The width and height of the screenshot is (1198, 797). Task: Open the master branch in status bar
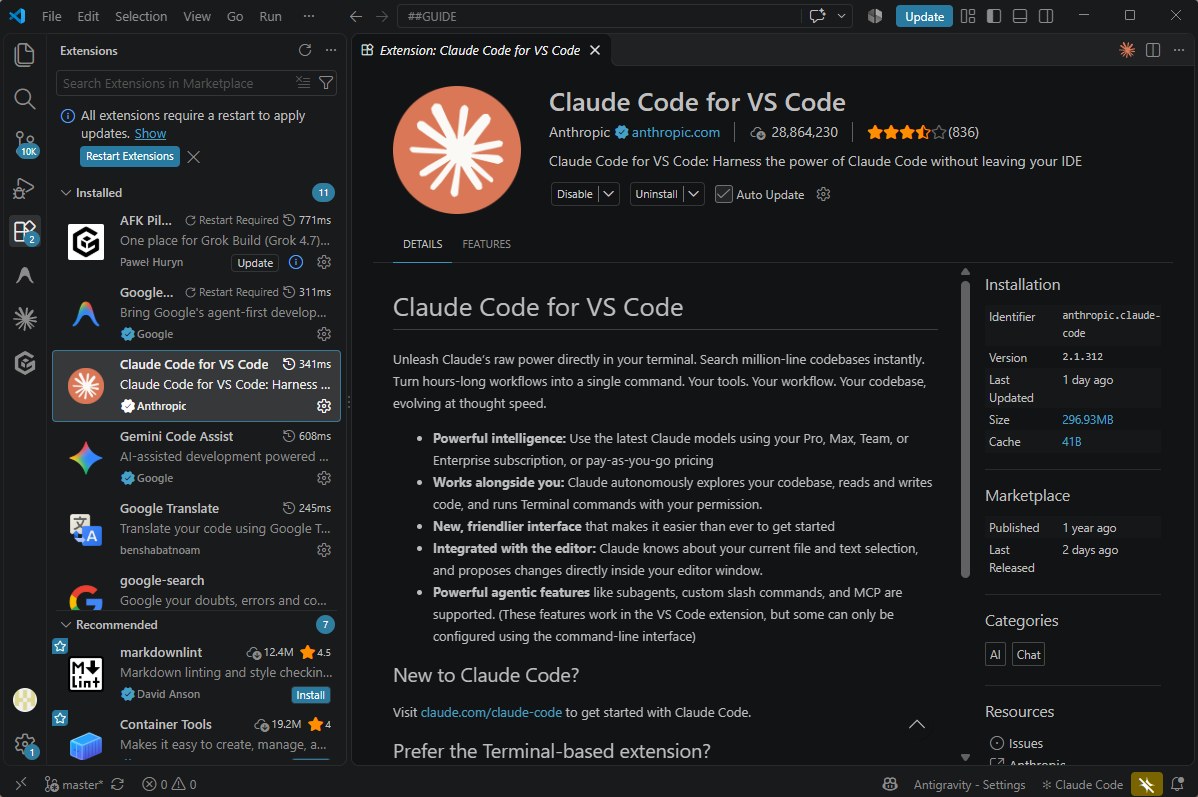pos(73,784)
